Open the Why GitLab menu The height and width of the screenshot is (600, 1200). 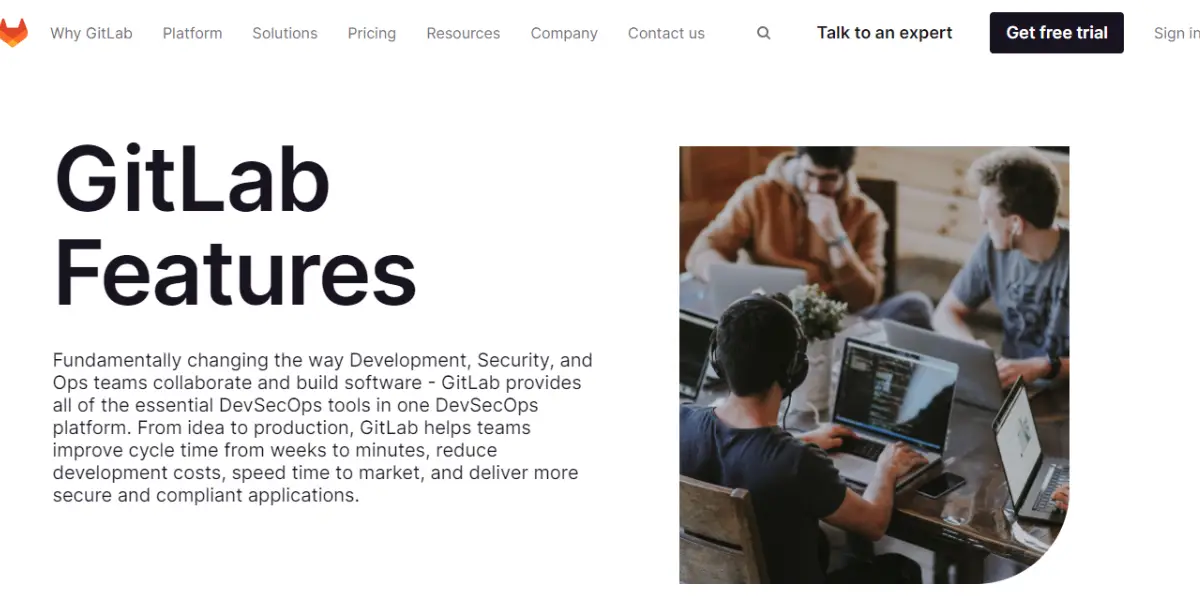[x=91, y=33]
